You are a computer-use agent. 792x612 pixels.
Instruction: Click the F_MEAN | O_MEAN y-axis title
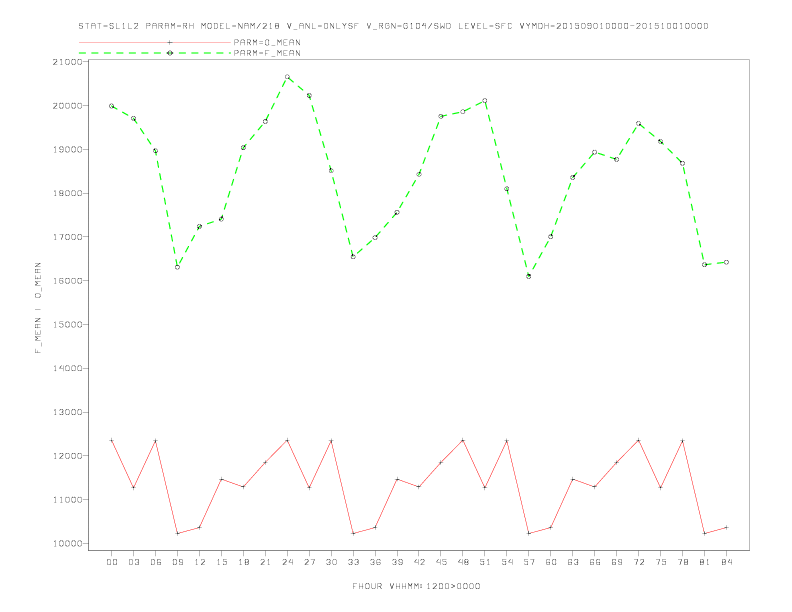click(x=38, y=308)
